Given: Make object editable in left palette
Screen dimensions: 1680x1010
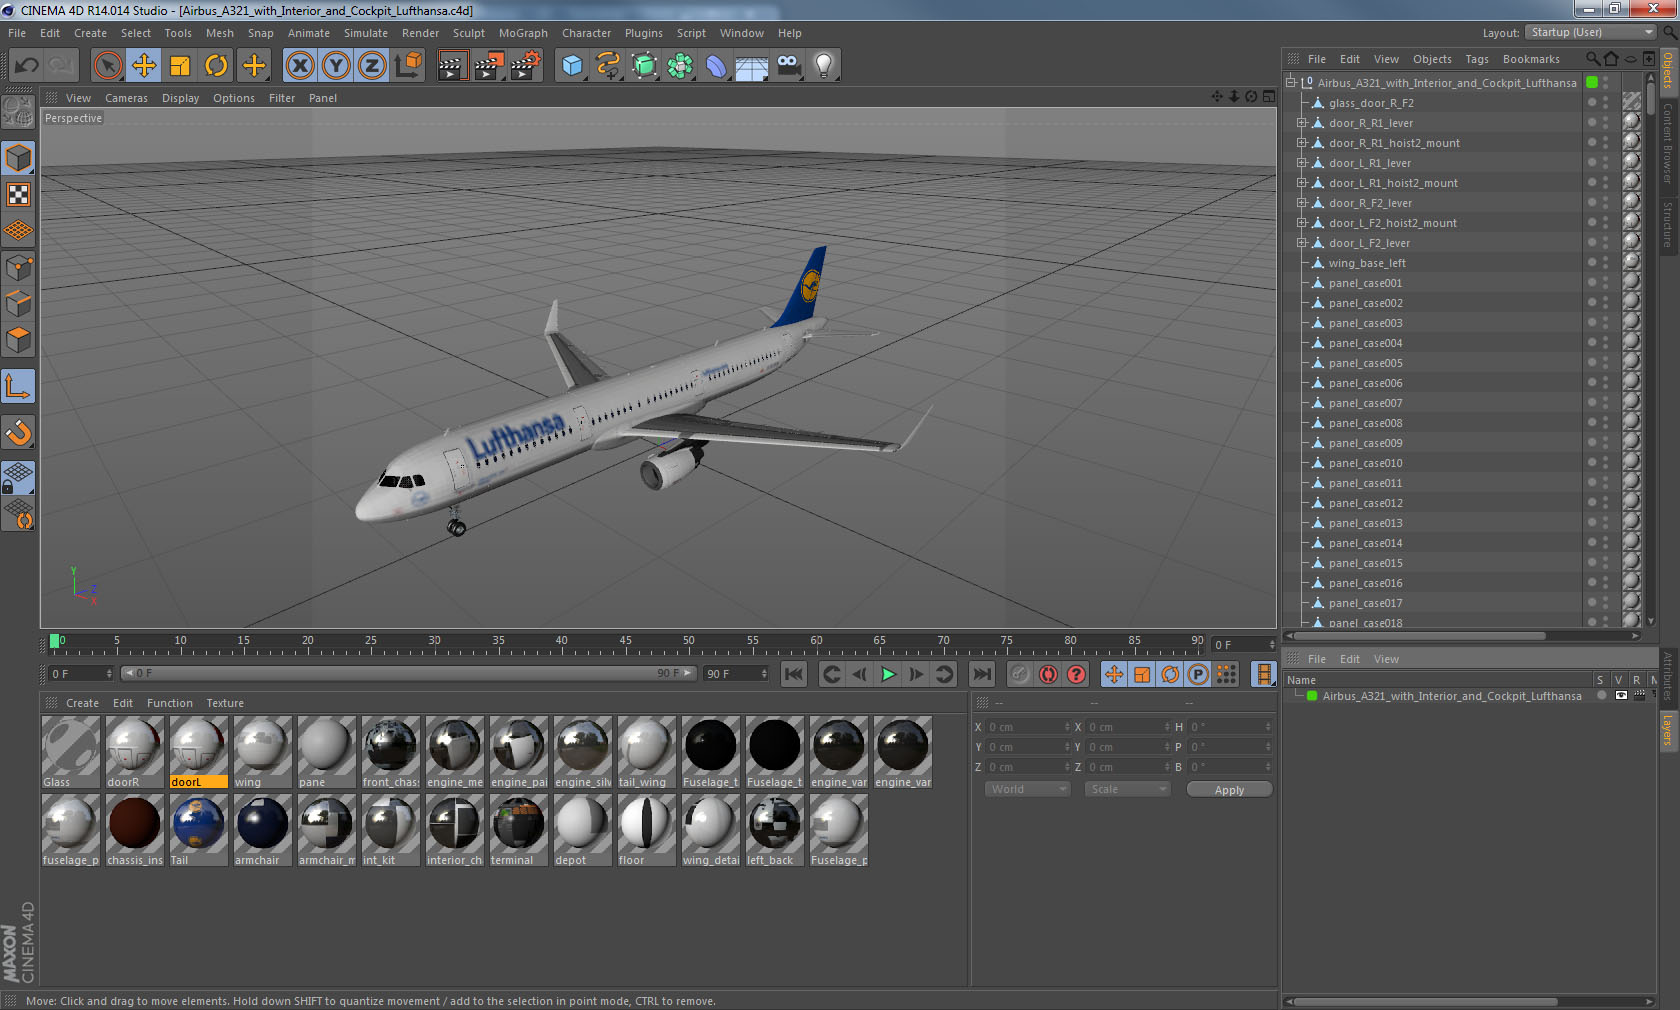Looking at the screenshot, I should tap(18, 113).
